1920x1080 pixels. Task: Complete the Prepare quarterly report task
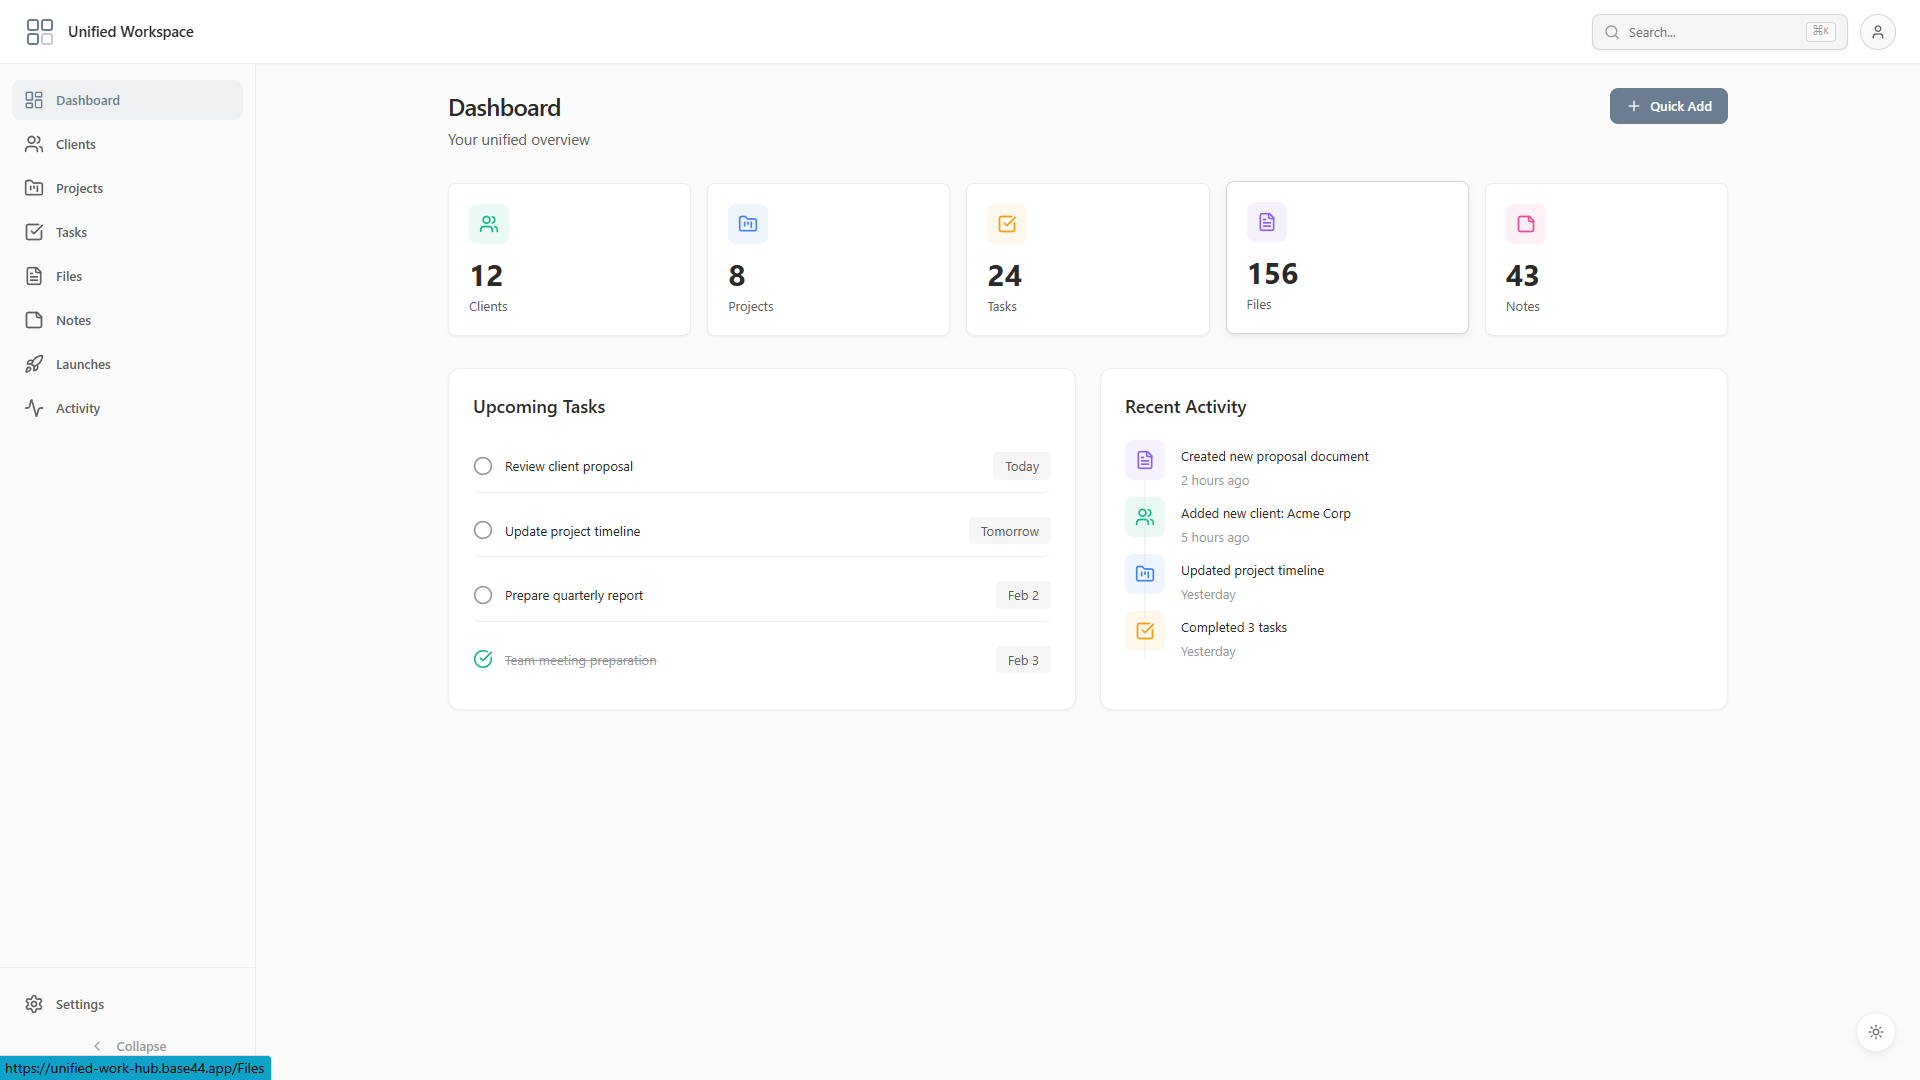(483, 595)
